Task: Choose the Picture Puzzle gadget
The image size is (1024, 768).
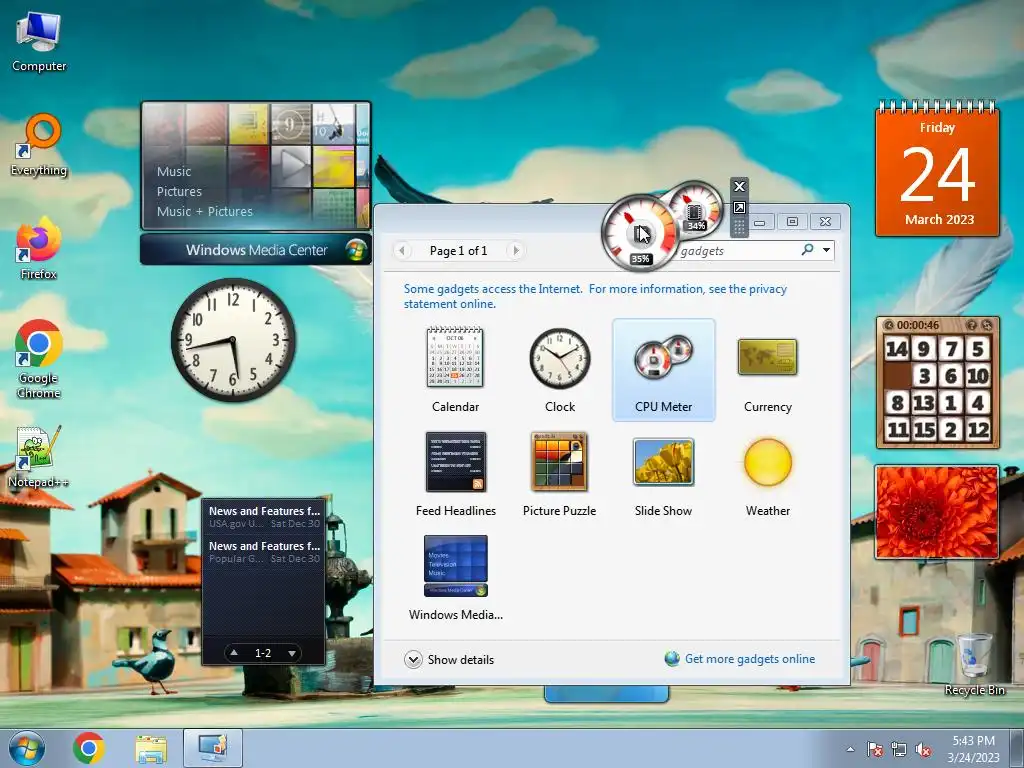Action: point(560,474)
